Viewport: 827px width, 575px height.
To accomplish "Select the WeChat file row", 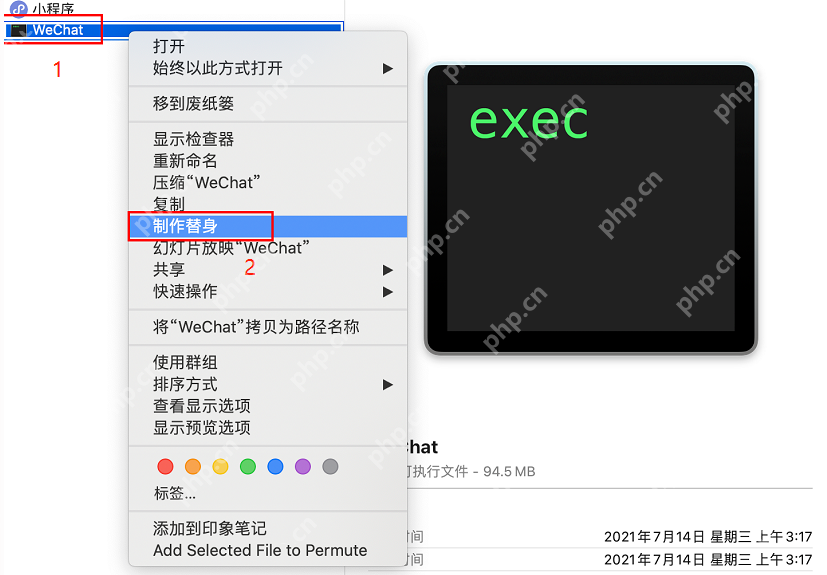I will pos(174,30).
